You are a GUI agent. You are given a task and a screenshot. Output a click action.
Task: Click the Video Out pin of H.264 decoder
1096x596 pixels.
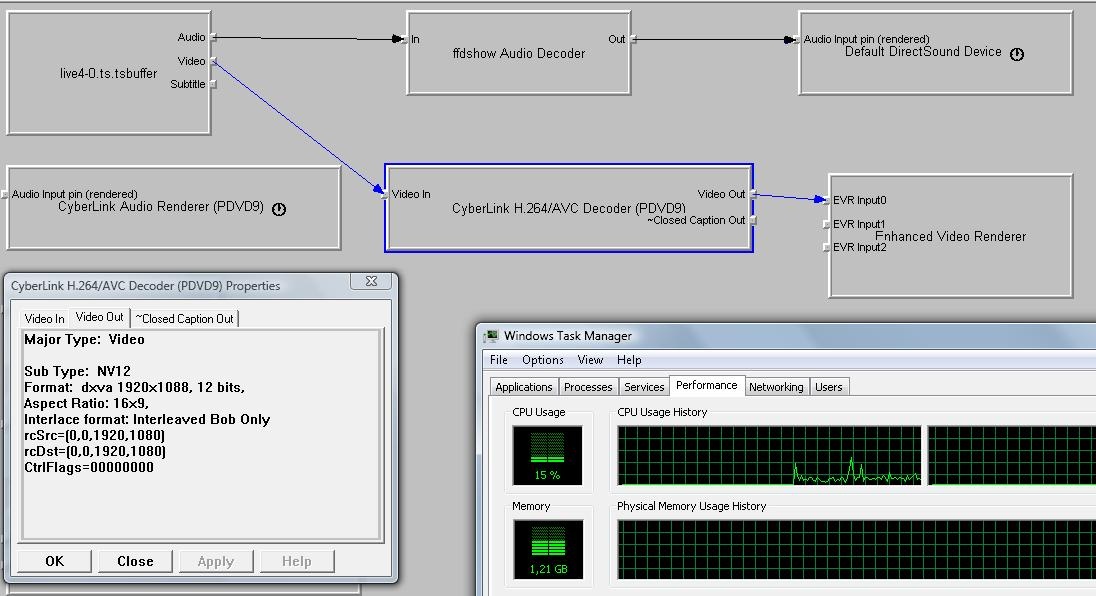pyautogui.click(x=754, y=194)
